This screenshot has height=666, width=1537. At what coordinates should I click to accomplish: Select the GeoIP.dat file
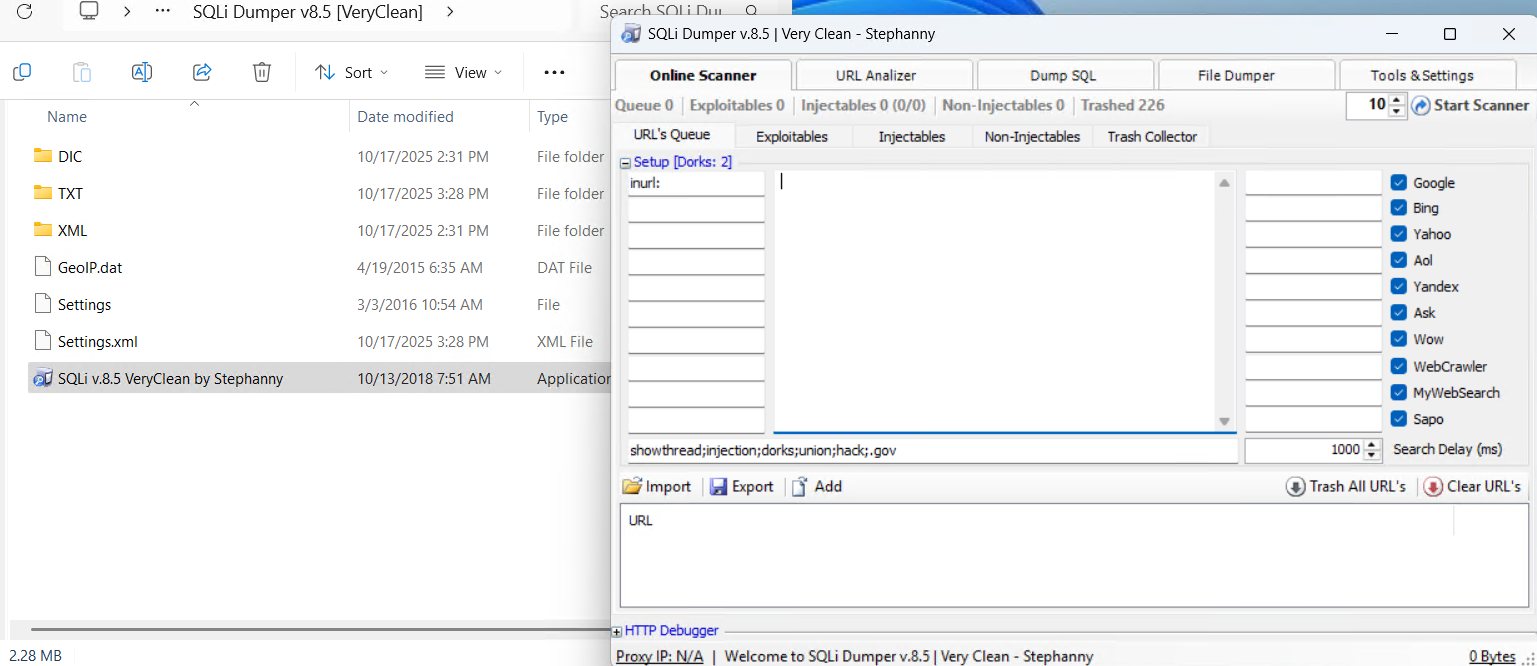coord(90,267)
